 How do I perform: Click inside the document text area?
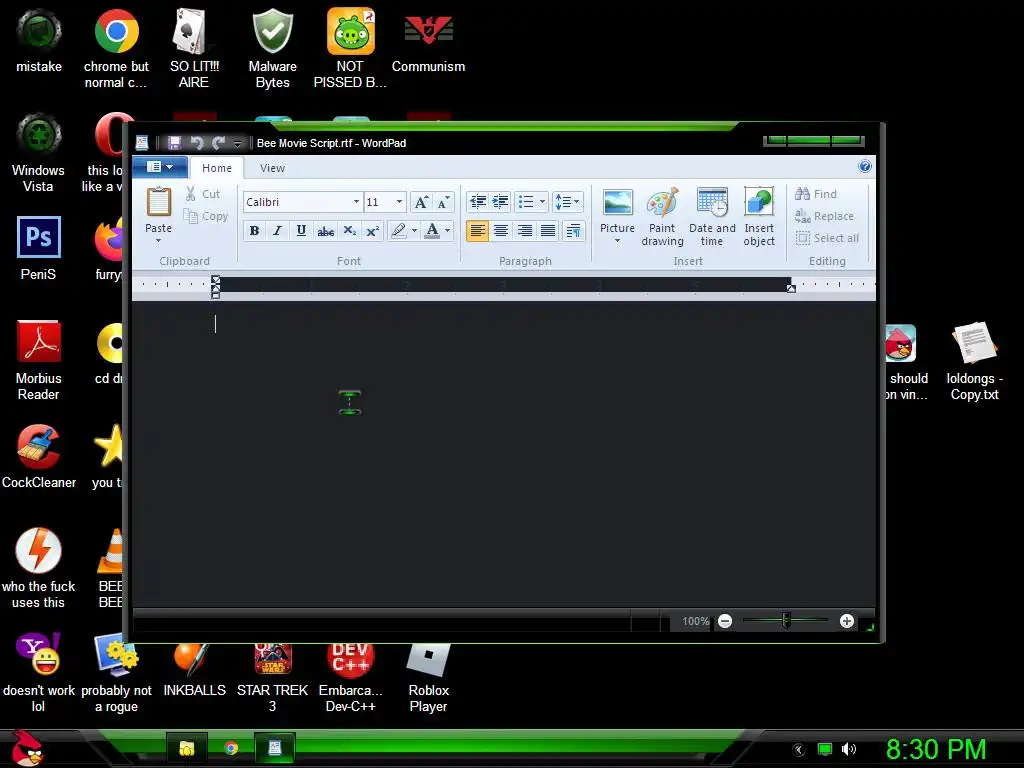[504, 454]
